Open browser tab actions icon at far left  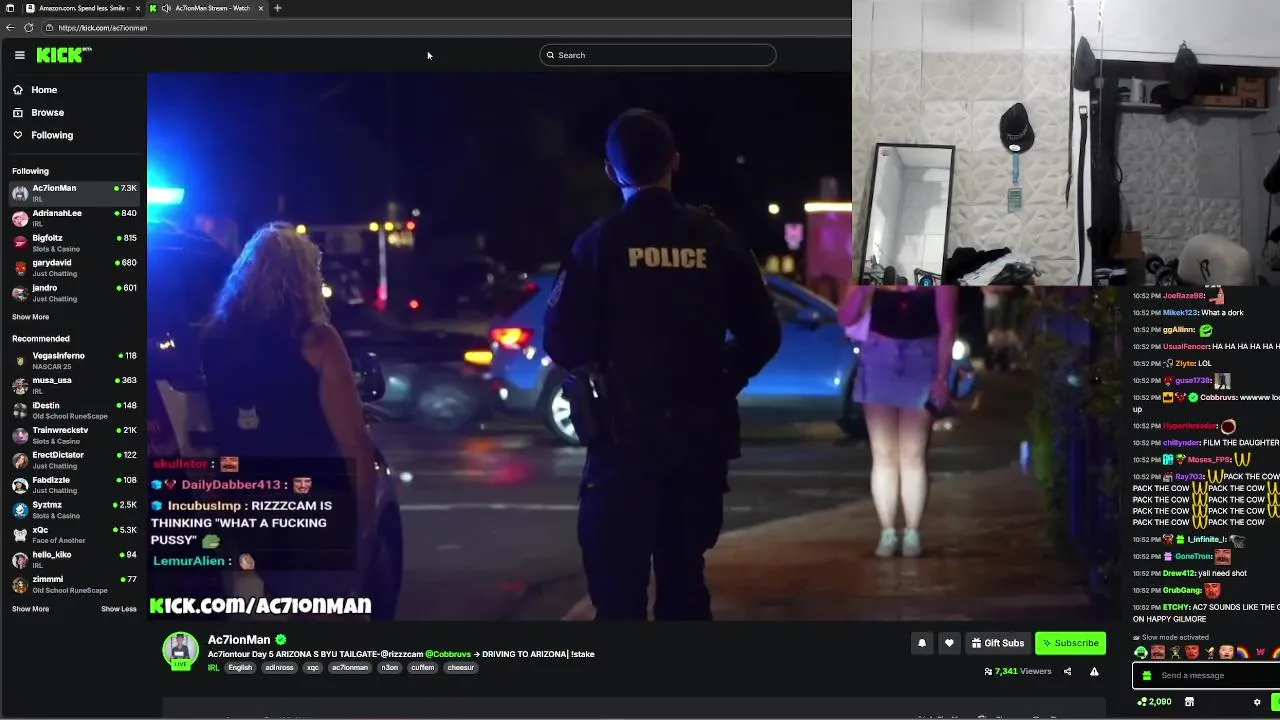(x=9, y=8)
